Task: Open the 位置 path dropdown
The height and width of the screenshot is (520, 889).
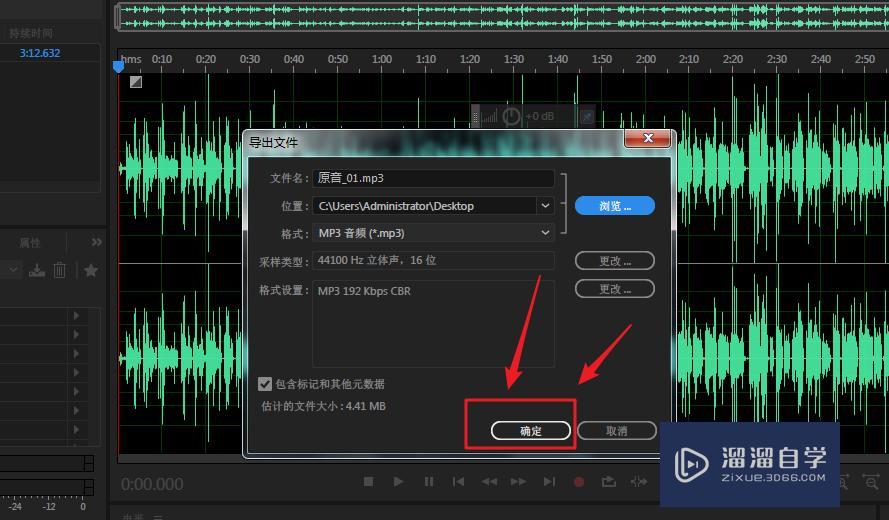Action: (x=545, y=205)
